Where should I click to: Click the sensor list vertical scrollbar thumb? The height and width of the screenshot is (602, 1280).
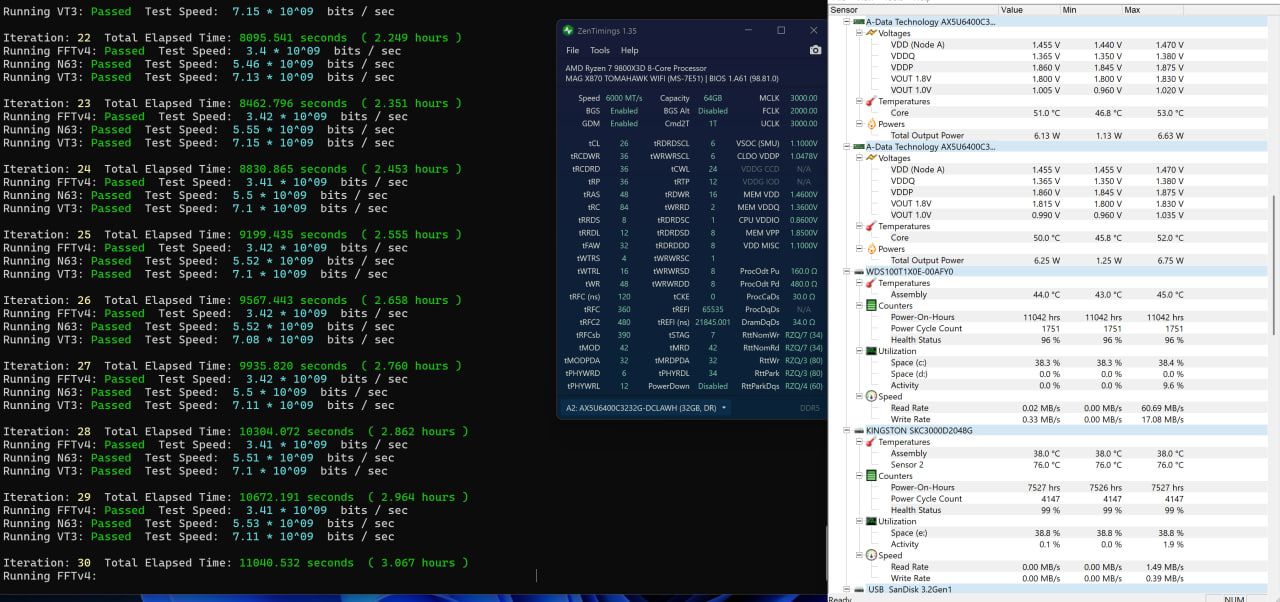(1275, 264)
